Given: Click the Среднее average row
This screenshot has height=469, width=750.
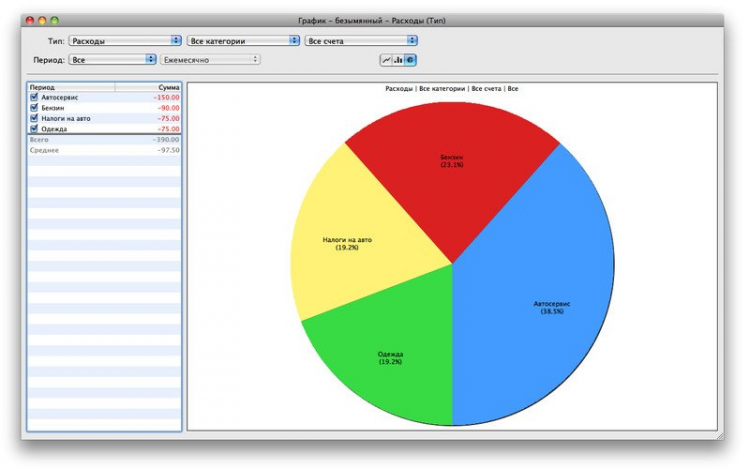Looking at the screenshot, I should point(104,150).
